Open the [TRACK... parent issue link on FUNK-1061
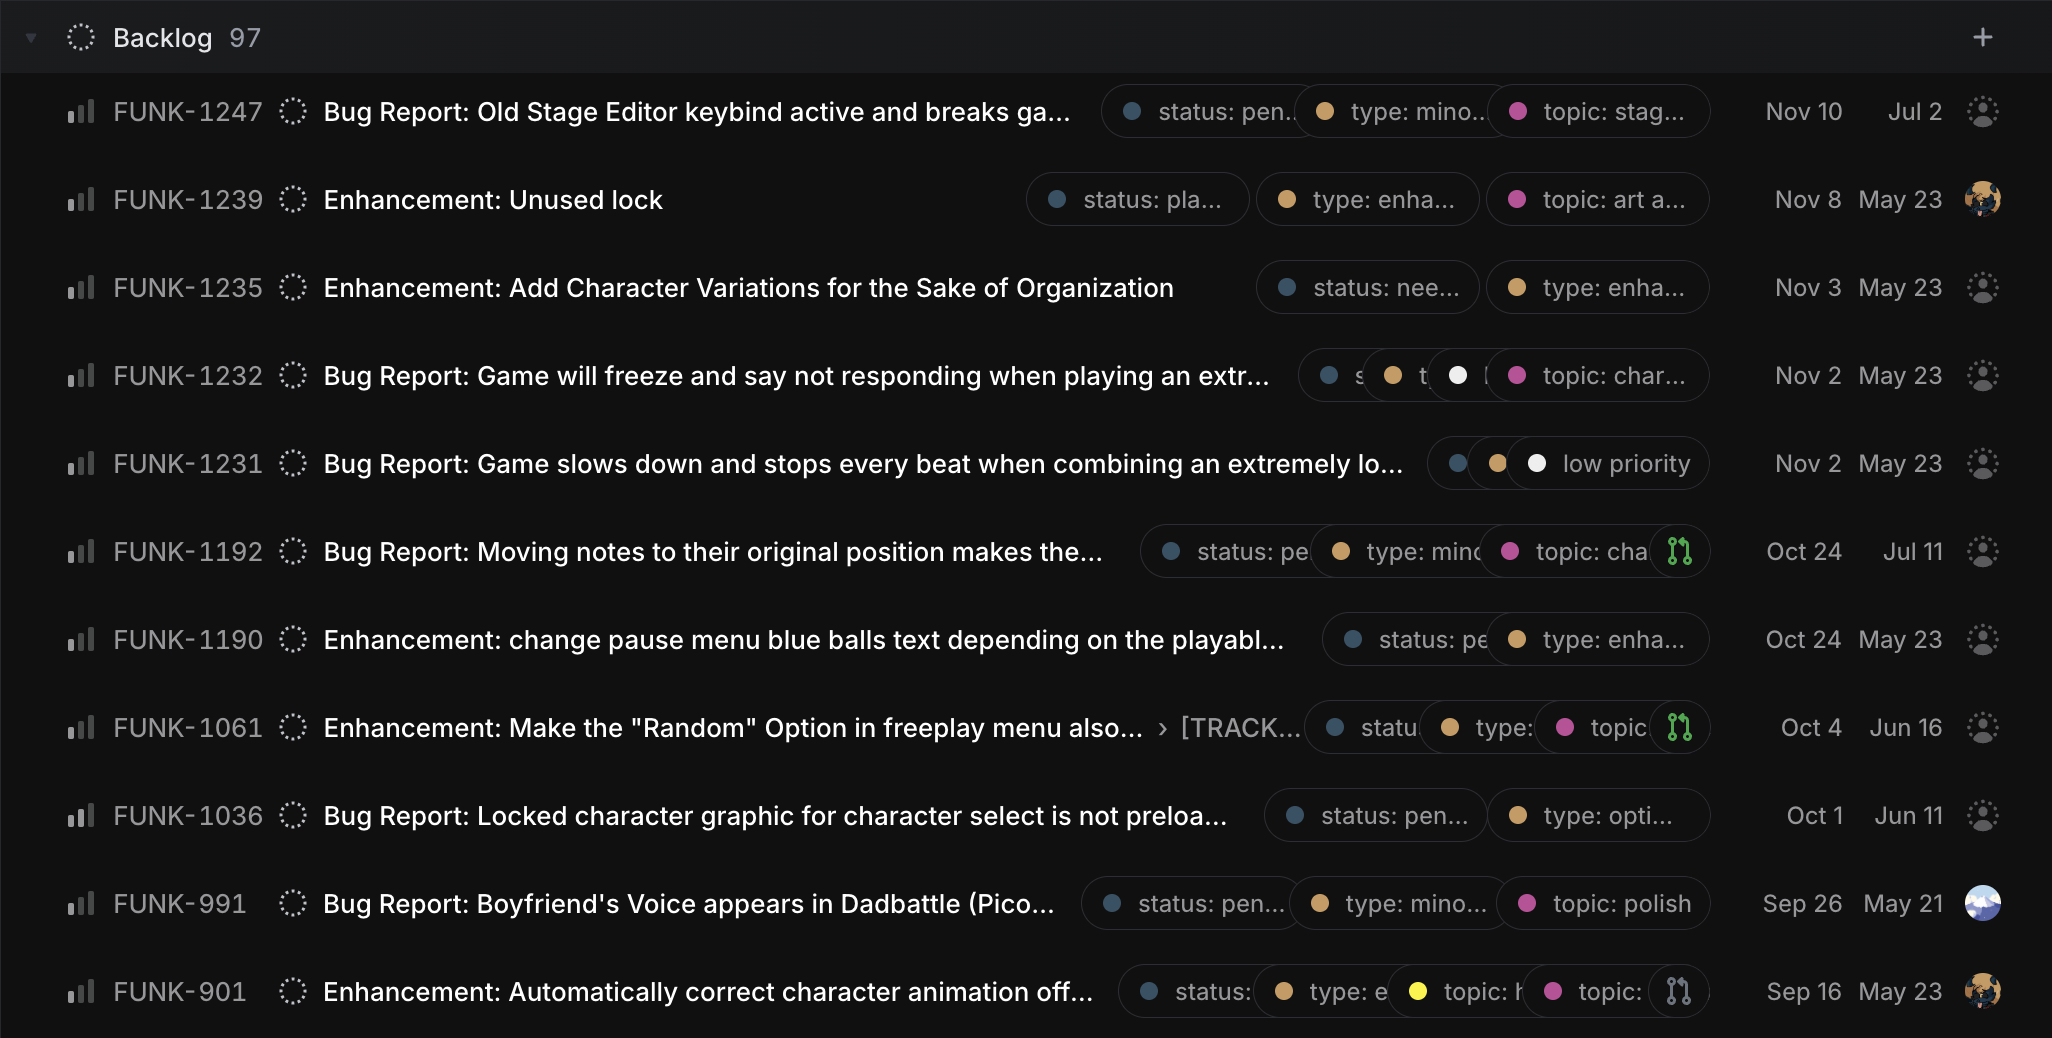The width and height of the screenshot is (2052, 1038). (1240, 728)
